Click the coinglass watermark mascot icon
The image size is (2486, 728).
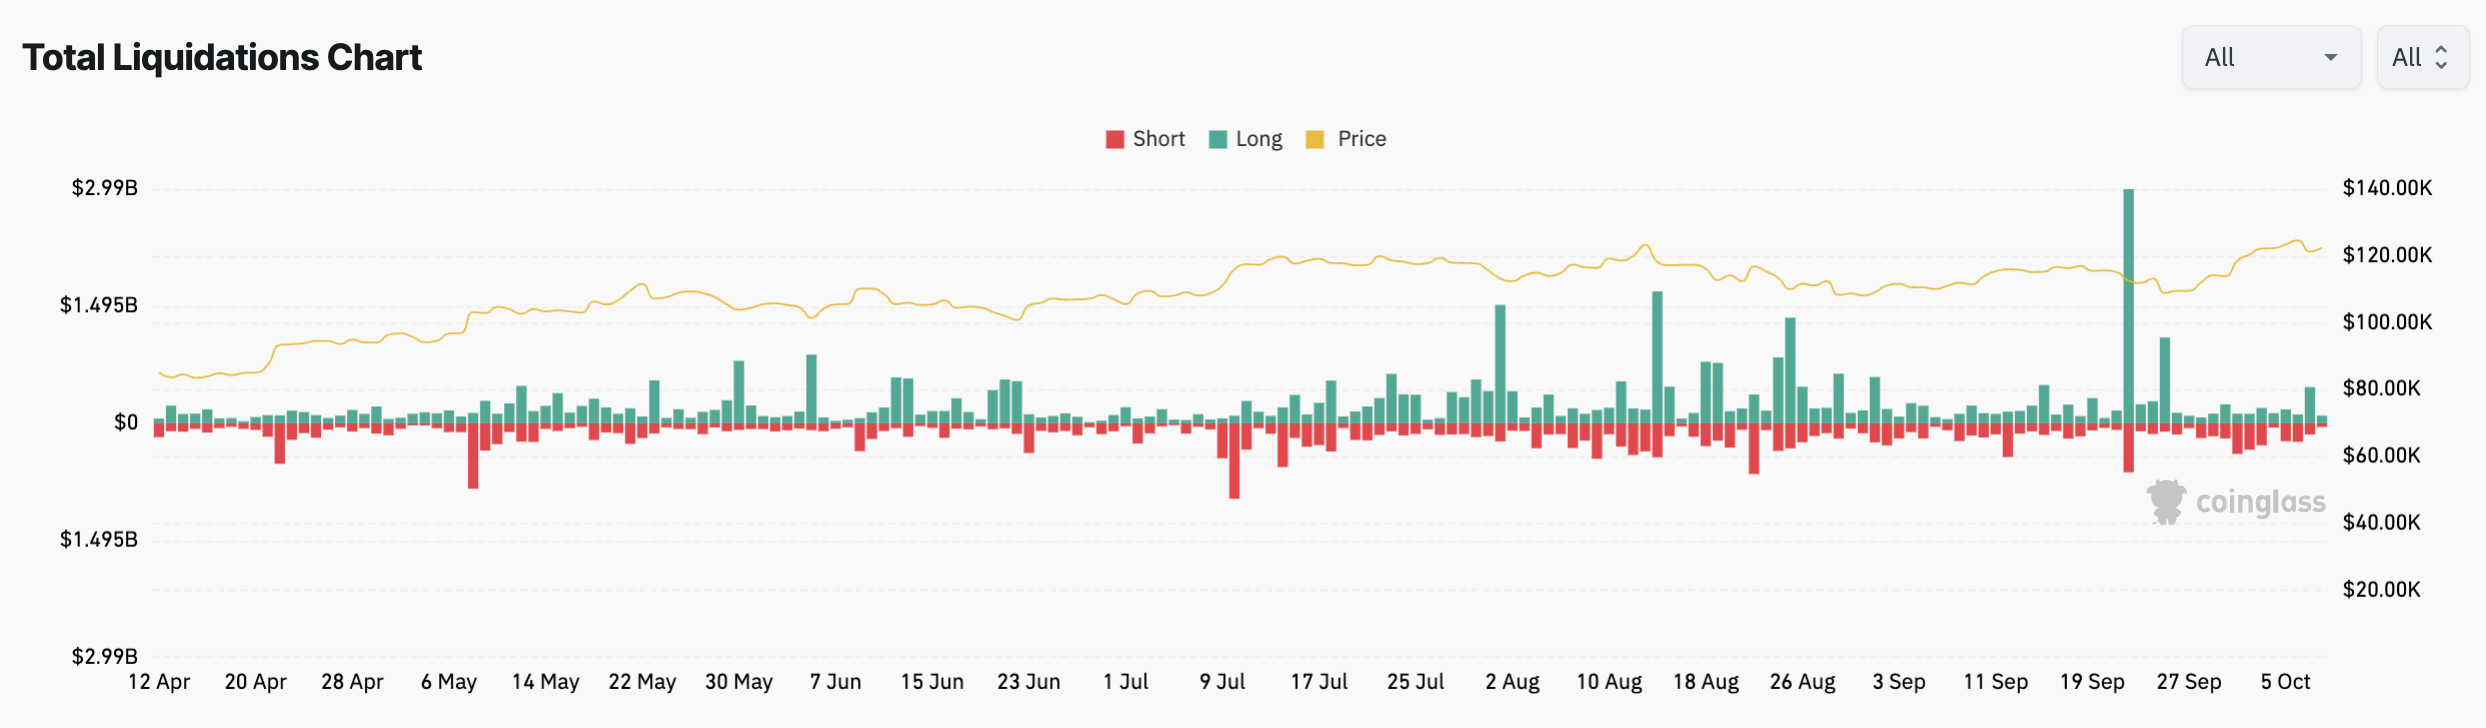[2166, 502]
